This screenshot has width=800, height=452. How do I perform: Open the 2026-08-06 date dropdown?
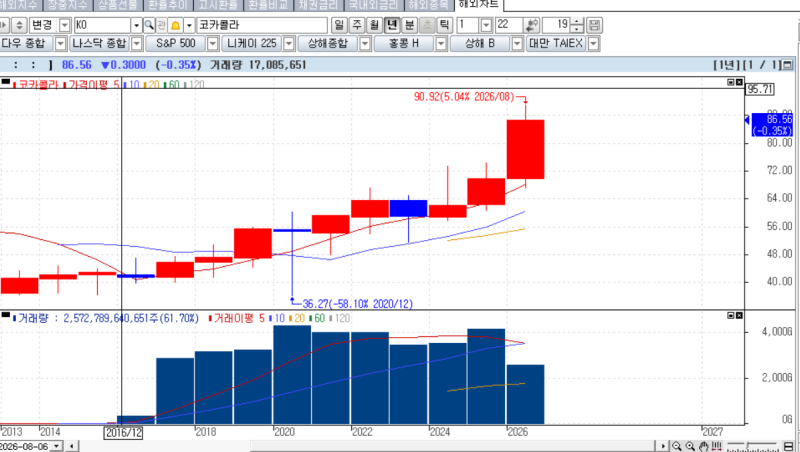point(56,446)
